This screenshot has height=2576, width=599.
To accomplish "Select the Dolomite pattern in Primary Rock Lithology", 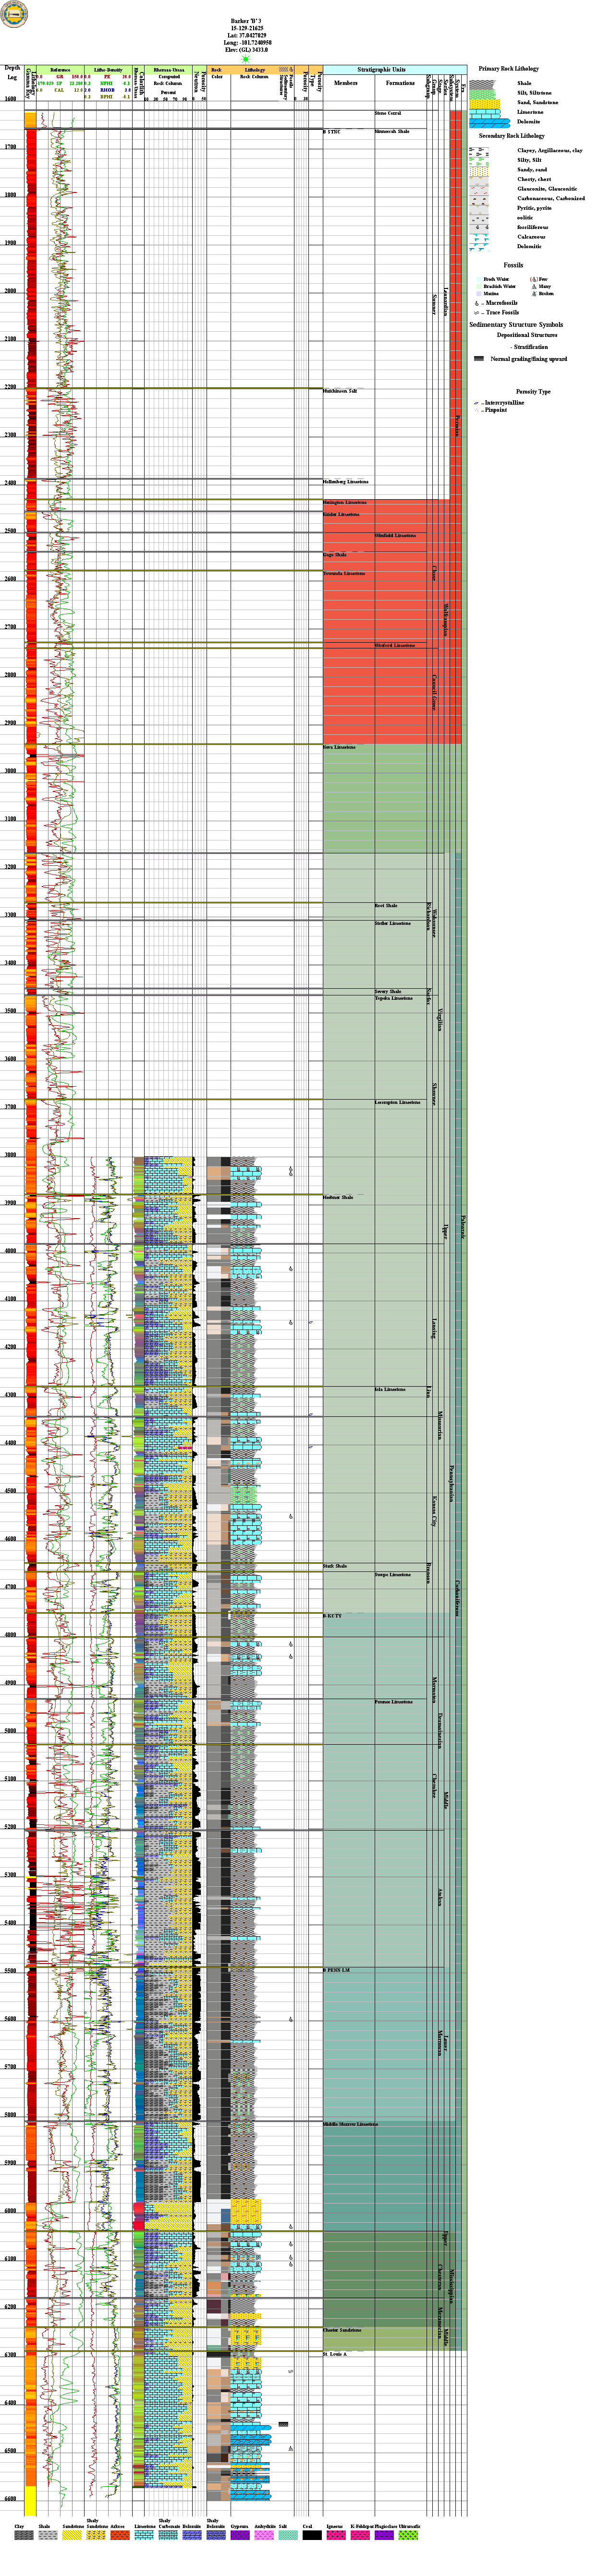I will tap(489, 122).
